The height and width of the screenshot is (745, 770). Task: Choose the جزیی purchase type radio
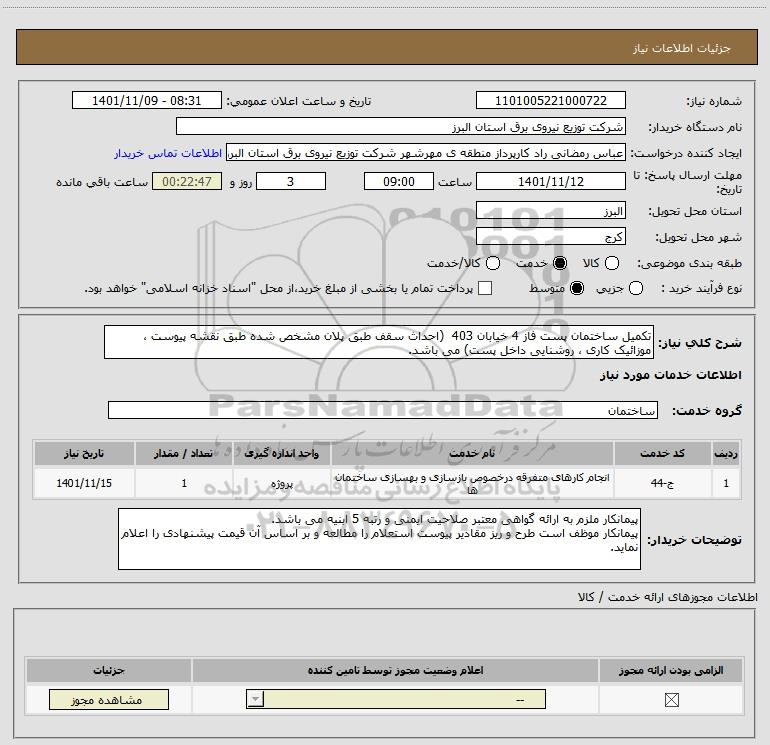coord(636,288)
